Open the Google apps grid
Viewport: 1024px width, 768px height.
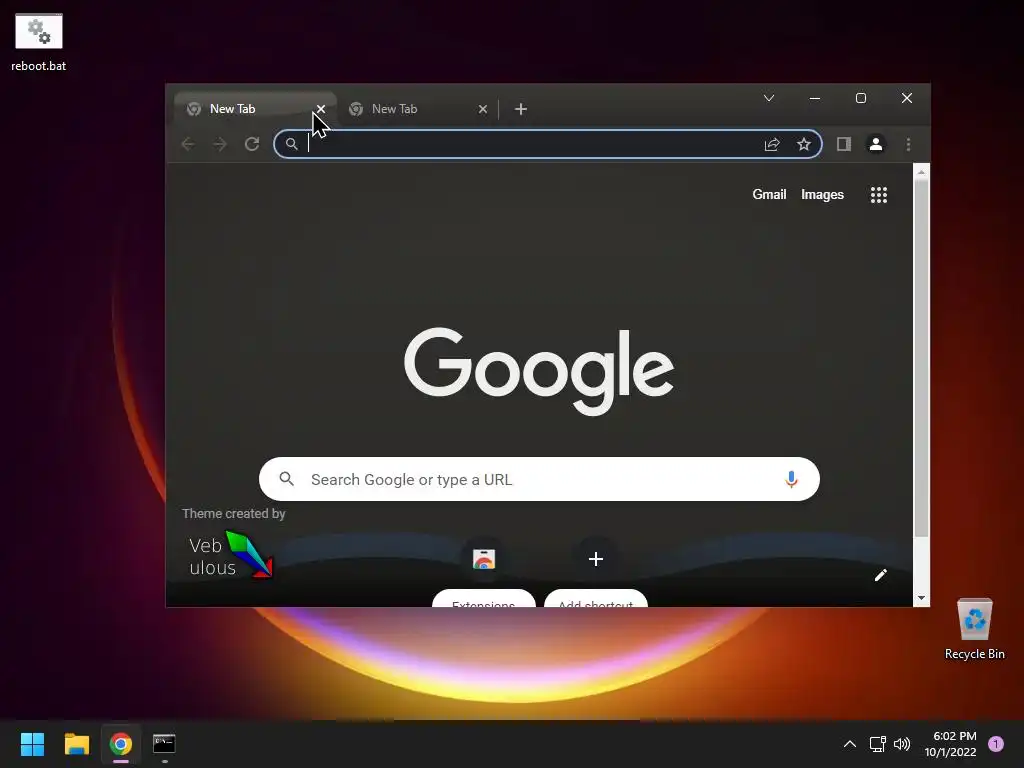pyautogui.click(x=879, y=195)
